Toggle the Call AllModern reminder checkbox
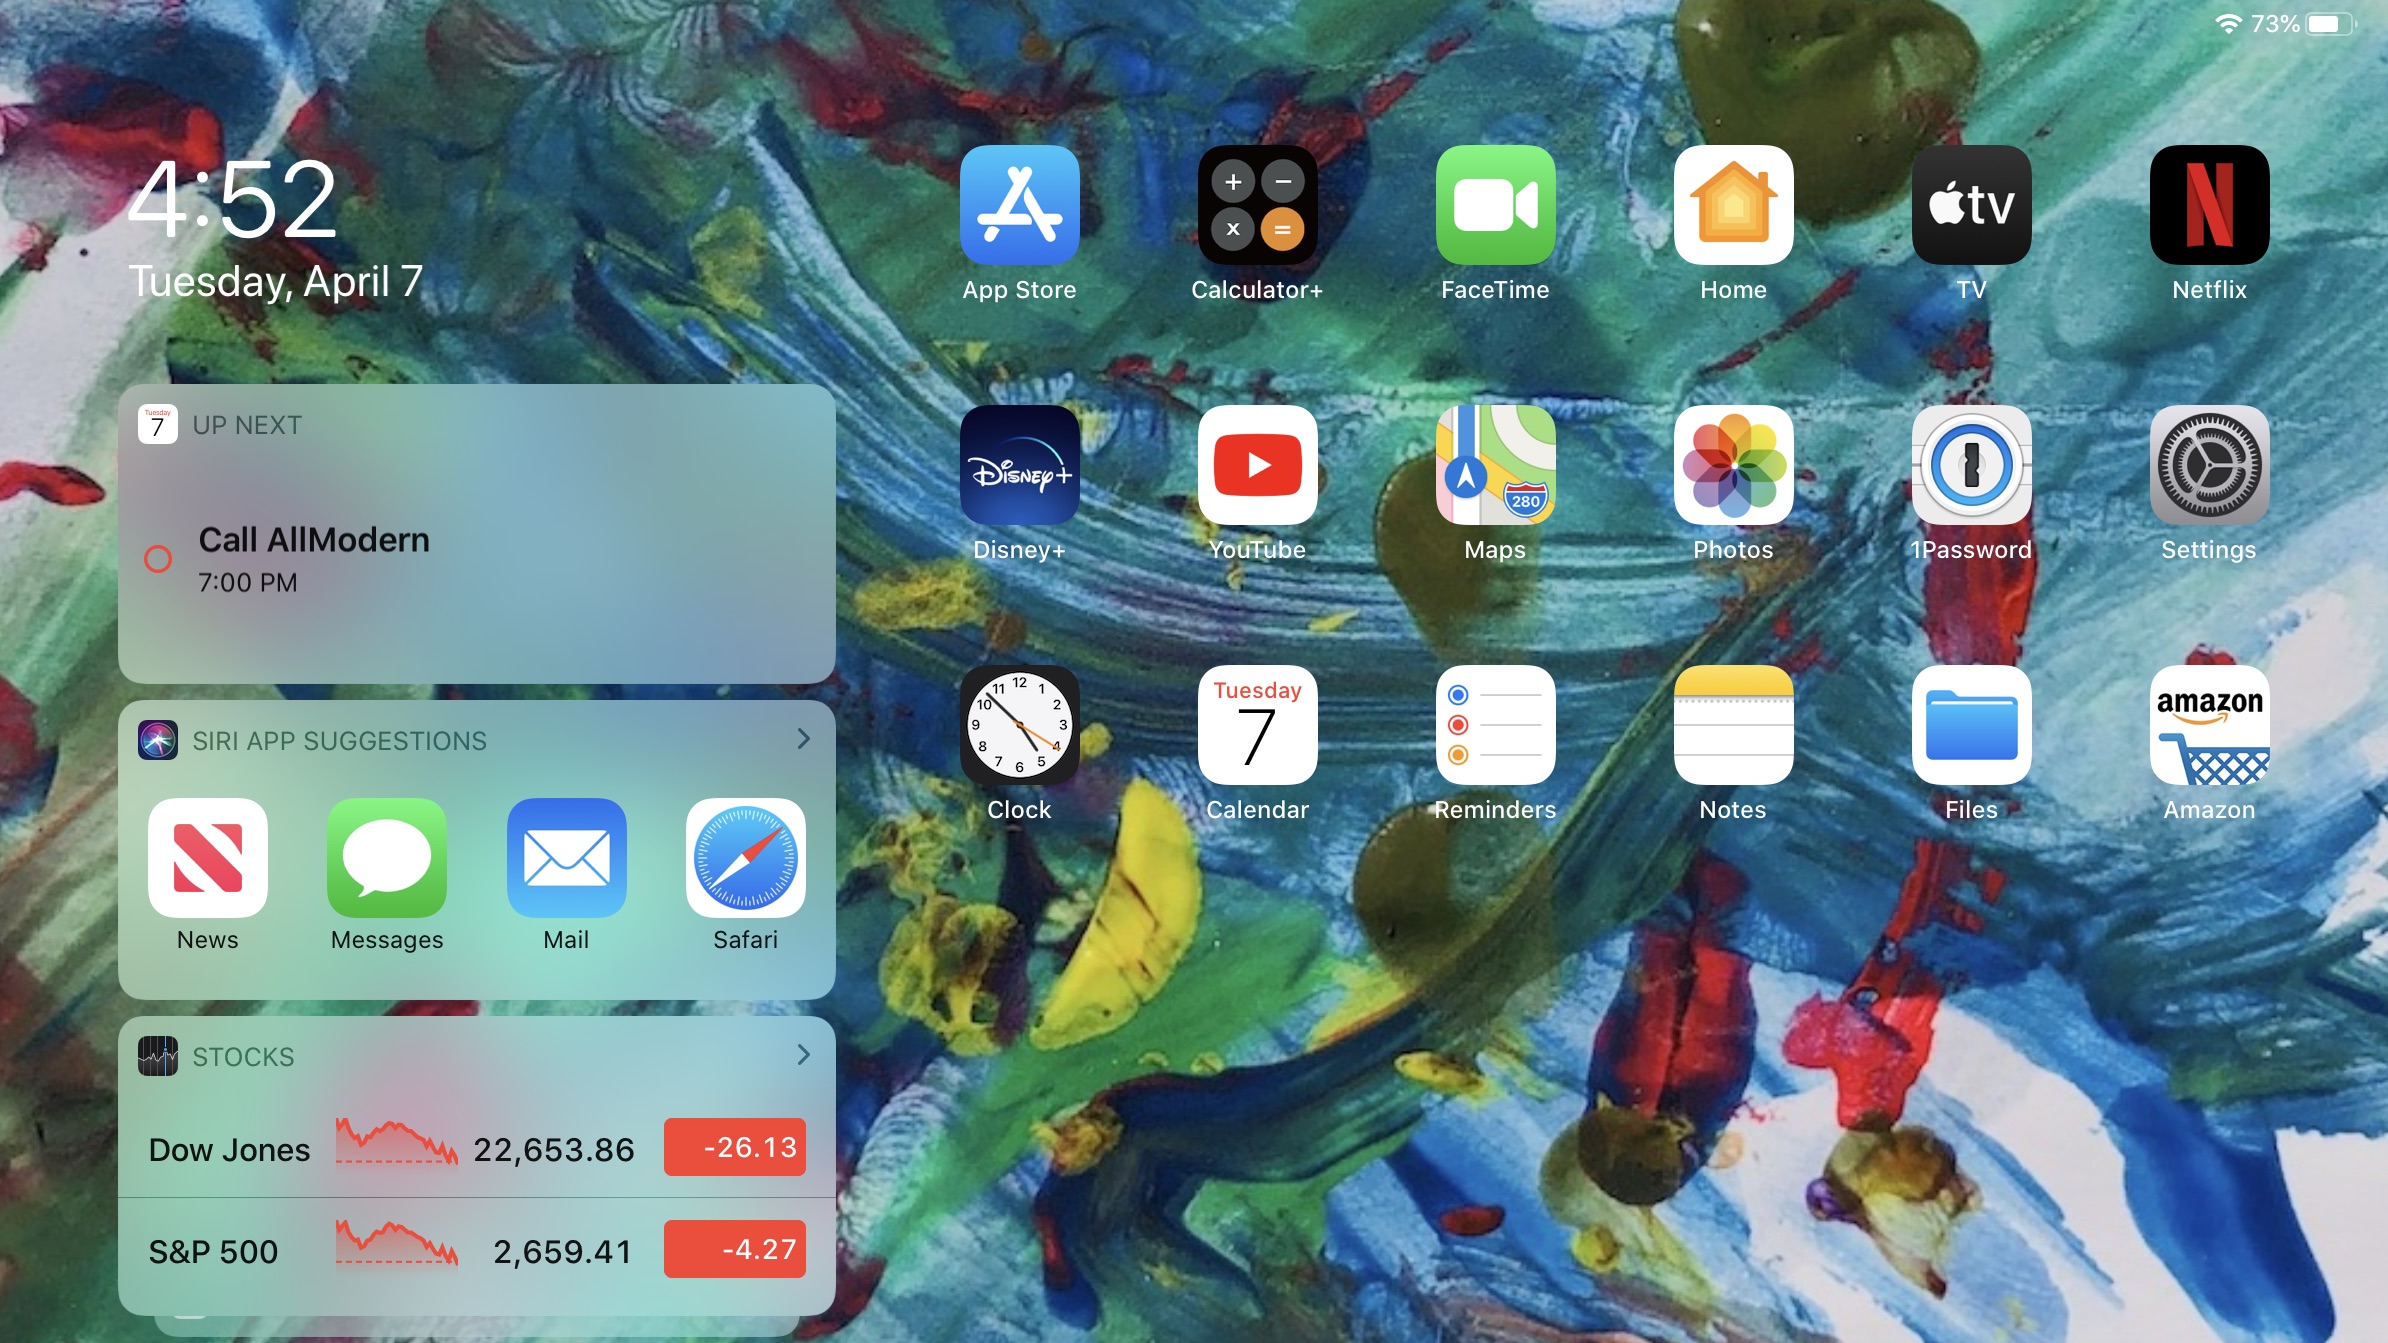Image resolution: width=2388 pixels, height=1343 pixels. coord(159,558)
